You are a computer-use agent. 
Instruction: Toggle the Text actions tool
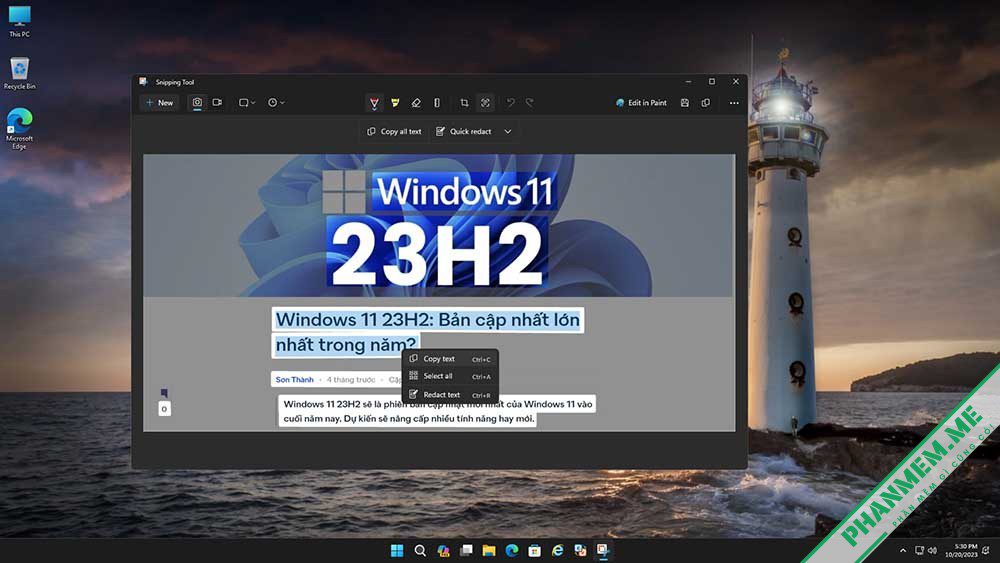point(485,103)
